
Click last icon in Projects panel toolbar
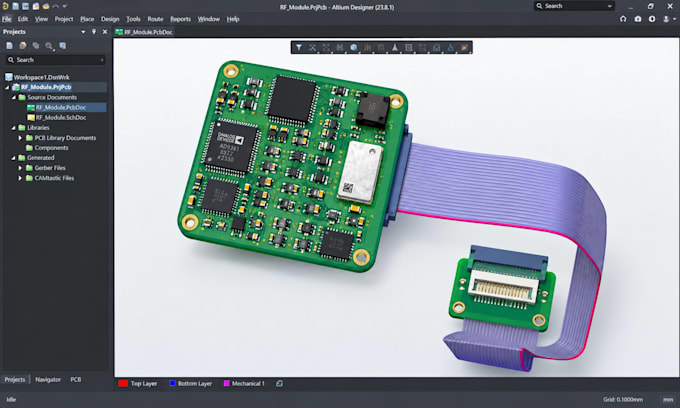point(62,46)
